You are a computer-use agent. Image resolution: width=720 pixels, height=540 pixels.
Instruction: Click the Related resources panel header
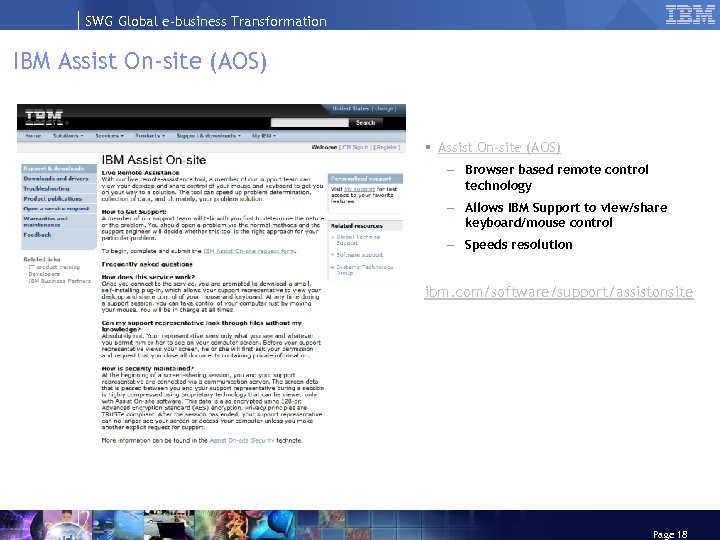pyautogui.click(x=366, y=226)
